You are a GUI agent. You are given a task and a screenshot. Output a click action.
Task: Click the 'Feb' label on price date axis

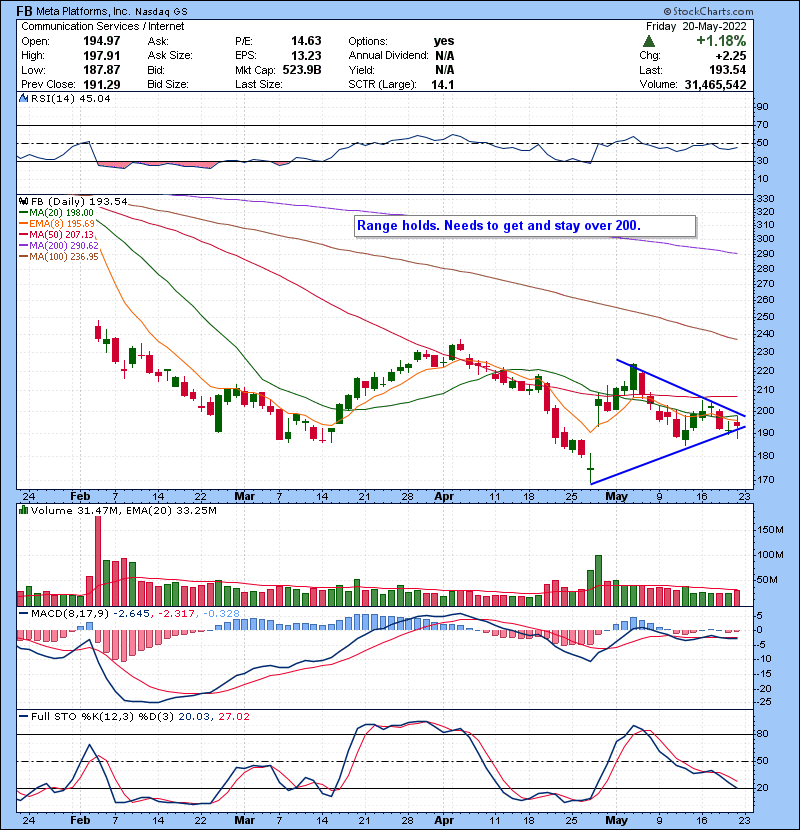pos(80,497)
